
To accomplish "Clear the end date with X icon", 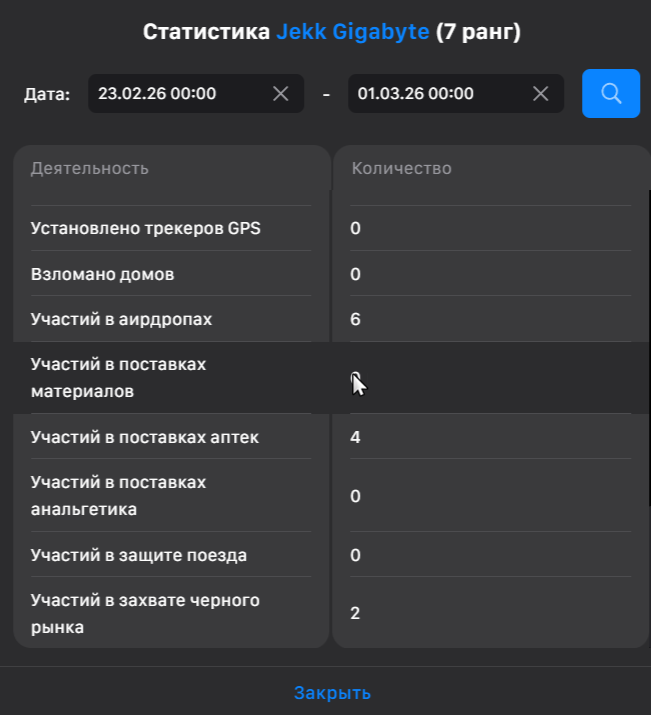I will [541, 94].
